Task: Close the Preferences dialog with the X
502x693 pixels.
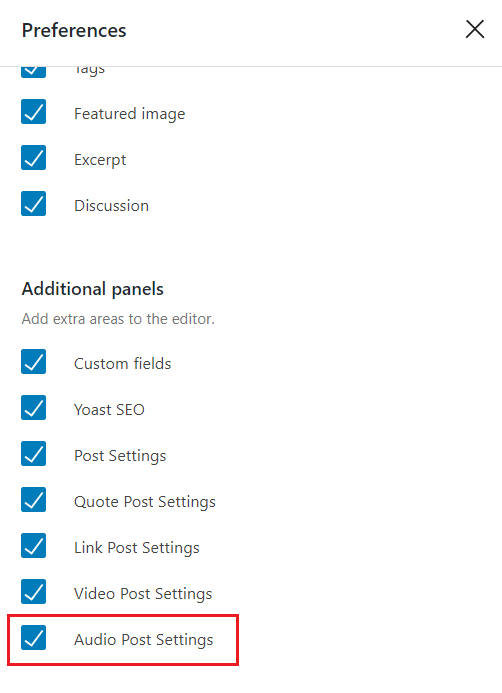Action: click(x=475, y=30)
